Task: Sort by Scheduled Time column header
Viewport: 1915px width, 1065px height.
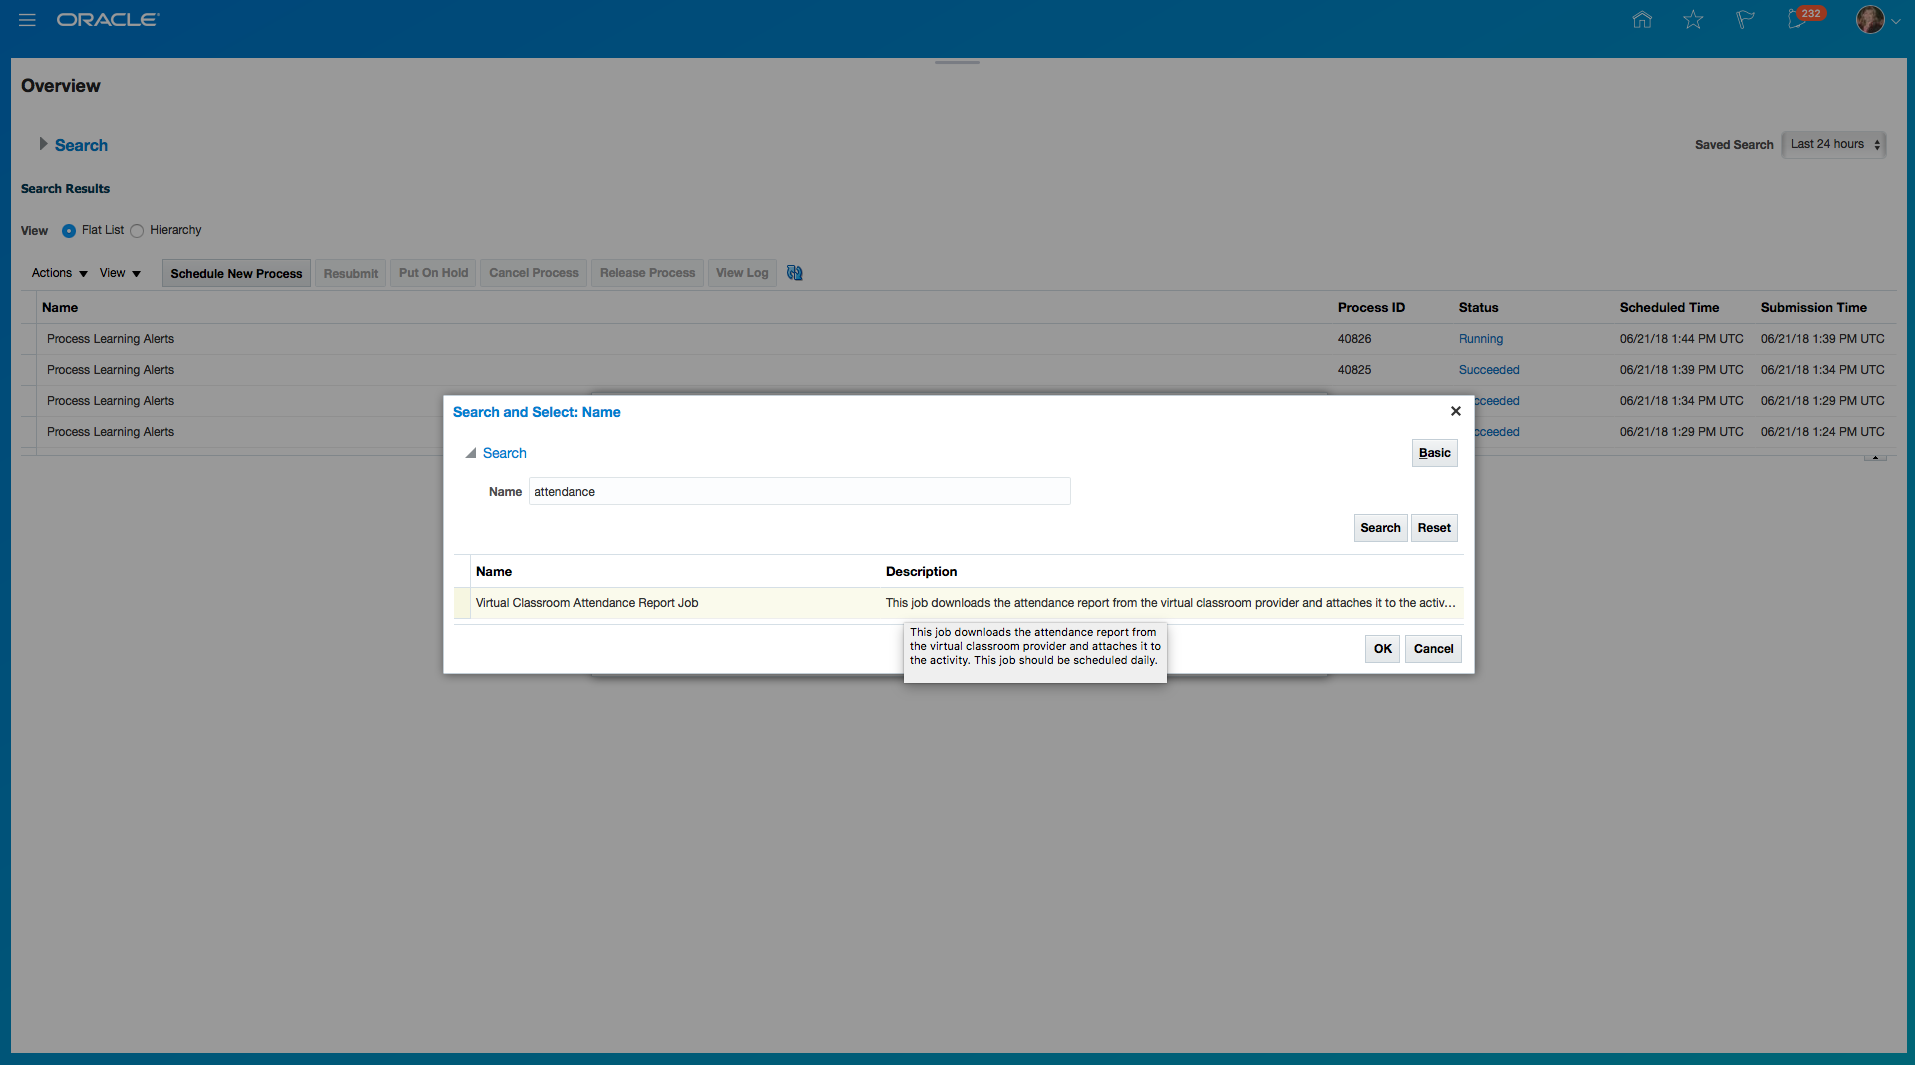Action: coord(1669,308)
